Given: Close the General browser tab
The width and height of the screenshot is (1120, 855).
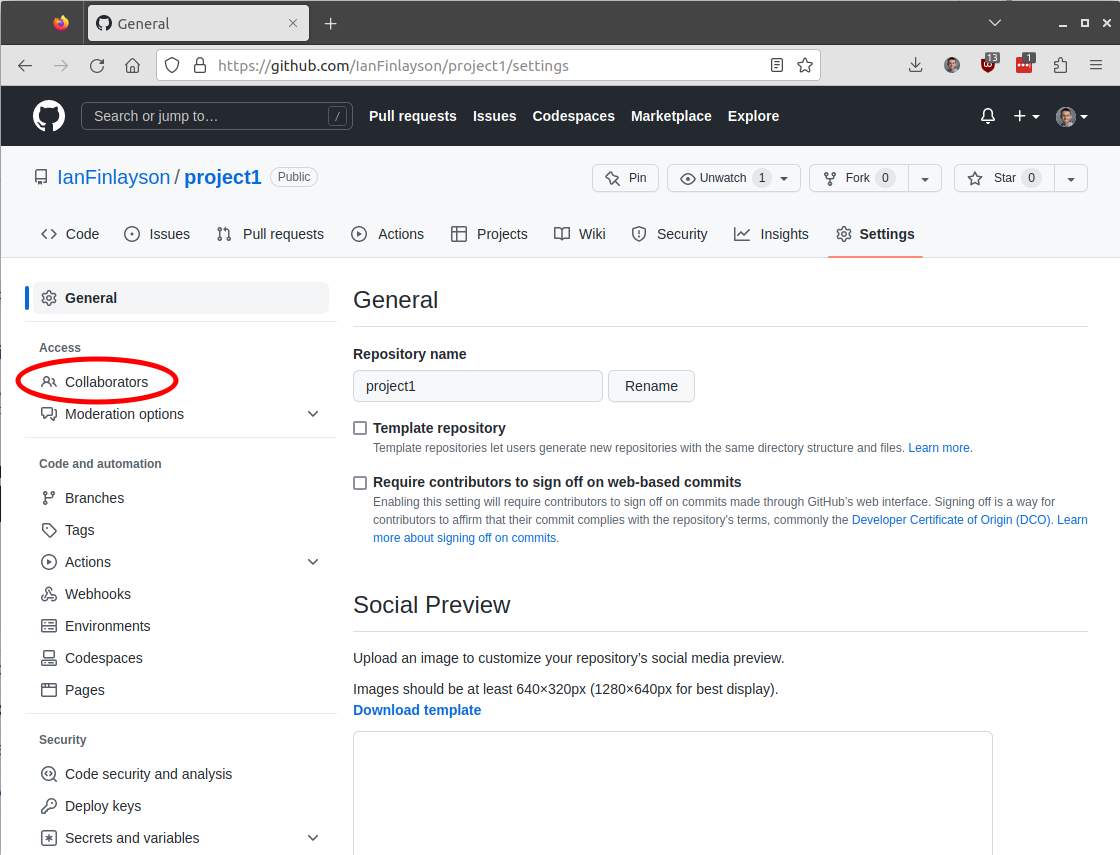Looking at the screenshot, I should (x=293, y=24).
